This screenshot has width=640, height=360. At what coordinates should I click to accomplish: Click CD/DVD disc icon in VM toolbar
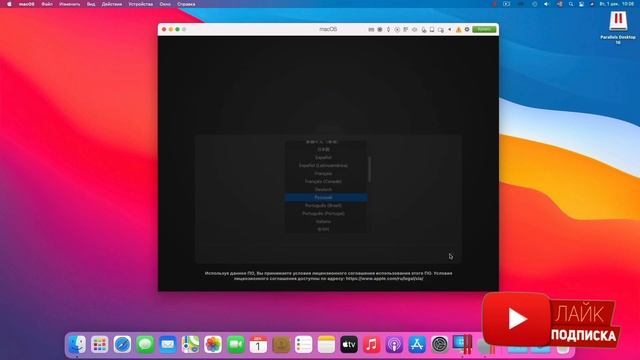click(x=397, y=29)
